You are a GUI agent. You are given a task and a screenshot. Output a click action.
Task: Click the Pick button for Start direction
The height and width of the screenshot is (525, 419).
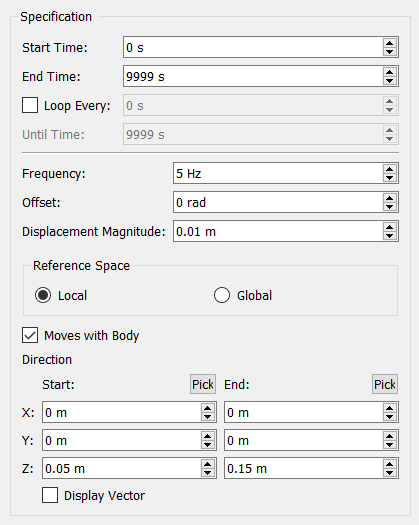pyautogui.click(x=203, y=384)
